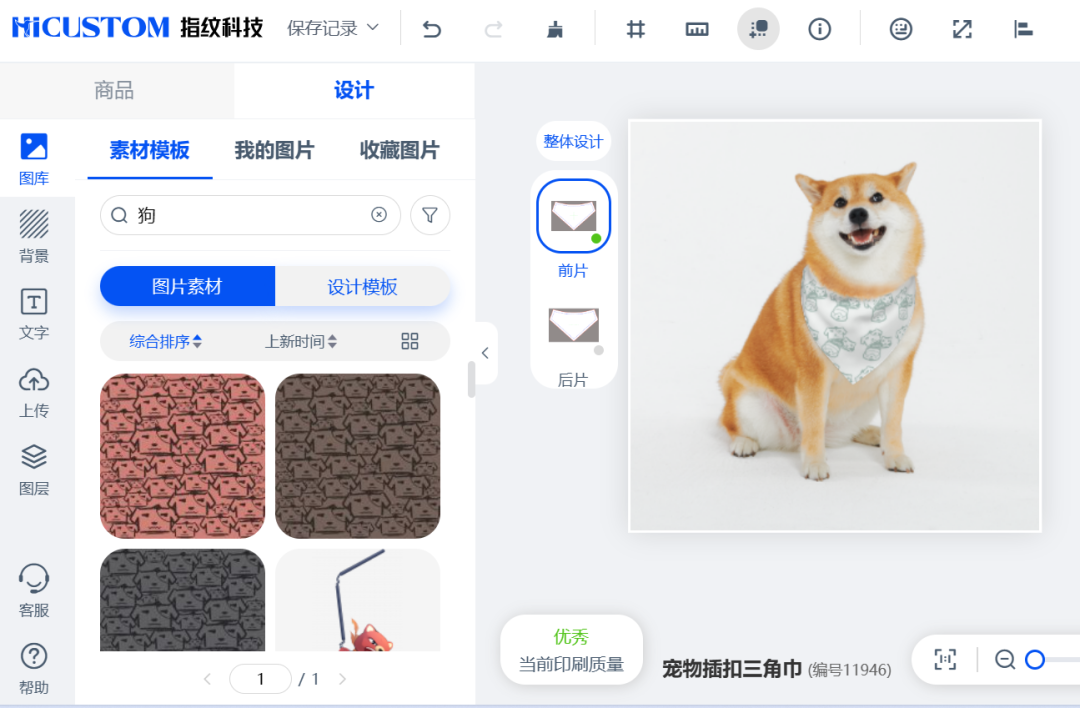Viewport: 1080px width, 708px height.
Task: Enable the filter icon beside search box
Action: 430,215
